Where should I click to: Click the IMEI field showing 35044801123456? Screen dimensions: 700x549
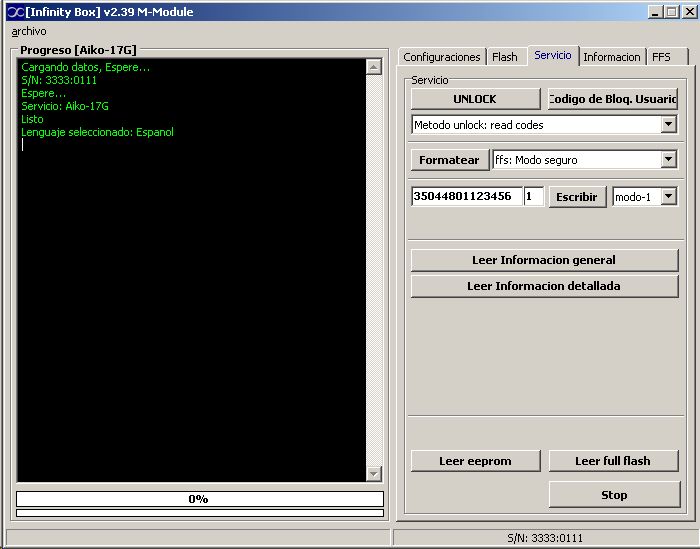click(x=467, y=196)
